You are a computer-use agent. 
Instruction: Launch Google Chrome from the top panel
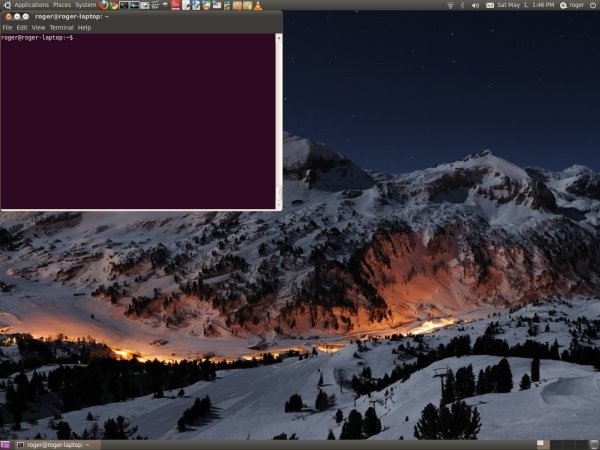113,5
